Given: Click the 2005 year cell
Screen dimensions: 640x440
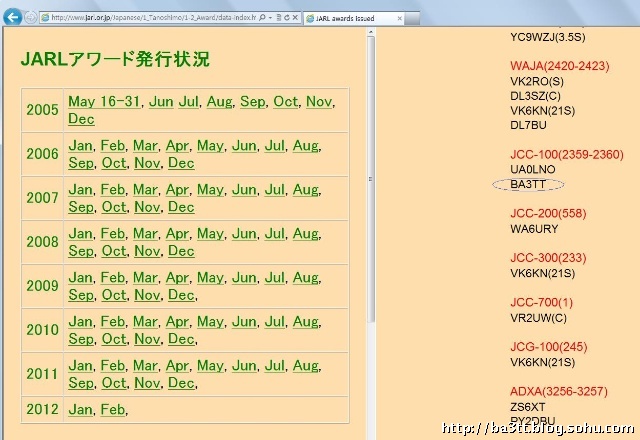Looking at the screenshot, I should (42, 110).
